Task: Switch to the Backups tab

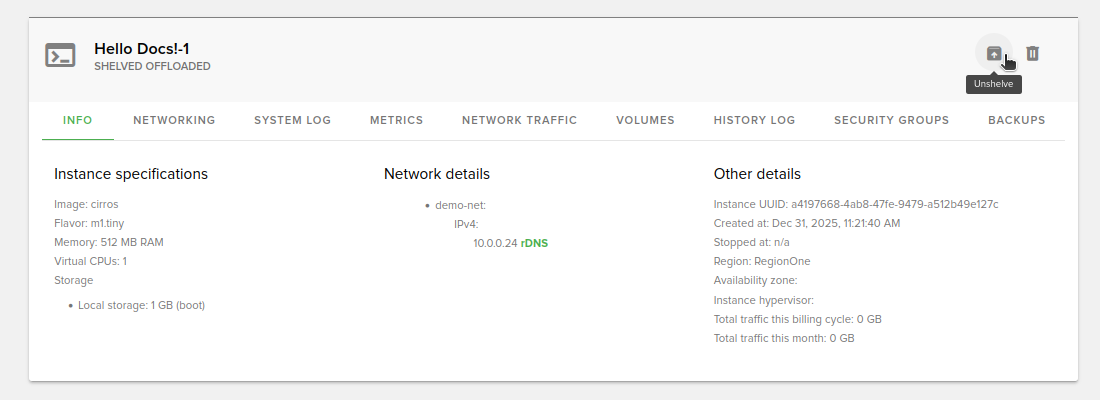Action: pos(1016,120)
